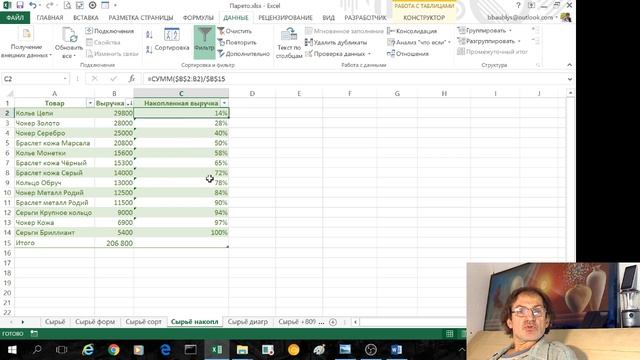This screenshot has width=640, height=360.
Task: Open File Explorer from the taskbar
Action: coord(242,350)
